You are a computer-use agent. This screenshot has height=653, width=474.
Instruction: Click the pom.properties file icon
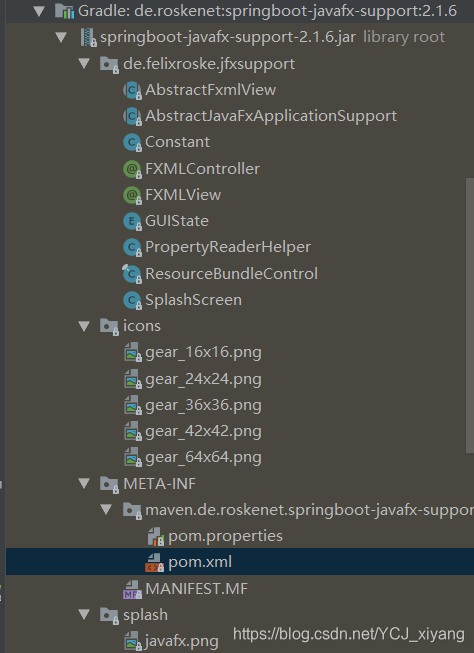point(156,536)
